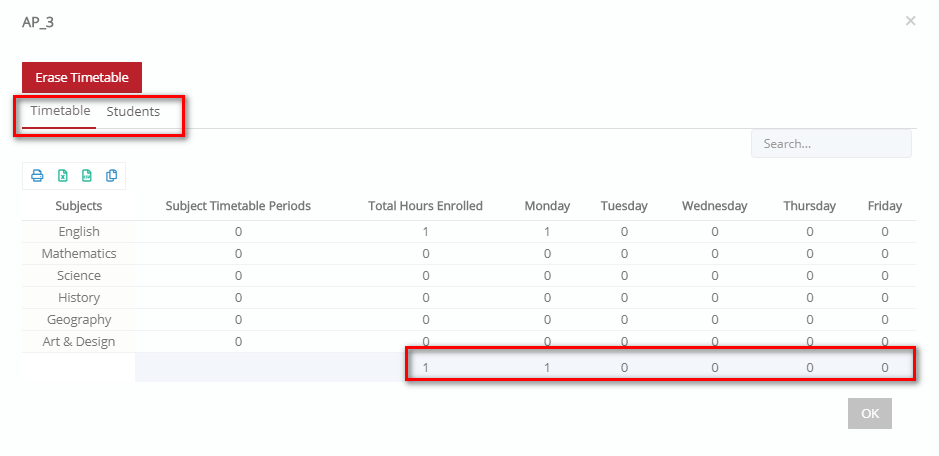This screenshot has width=939, height=456.
Task: Click the print icon
Action: [37, 176]
